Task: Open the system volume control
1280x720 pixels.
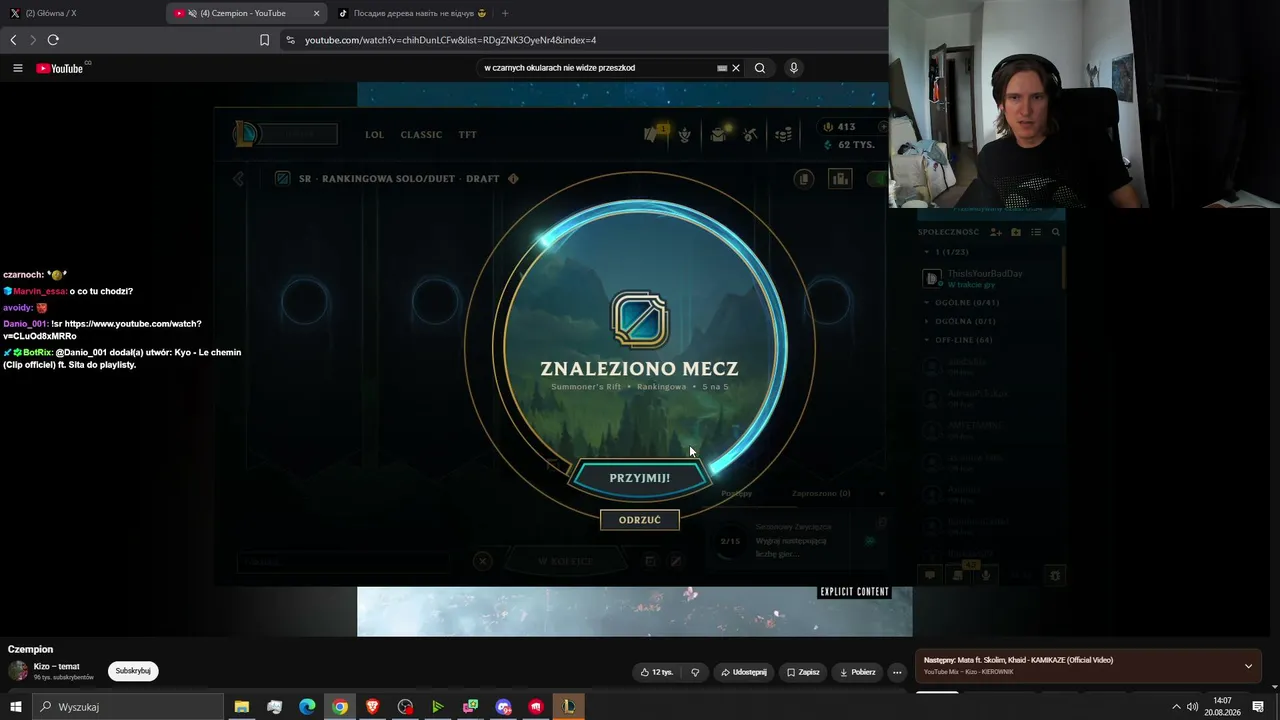Action: click(x=1192, y=707)
